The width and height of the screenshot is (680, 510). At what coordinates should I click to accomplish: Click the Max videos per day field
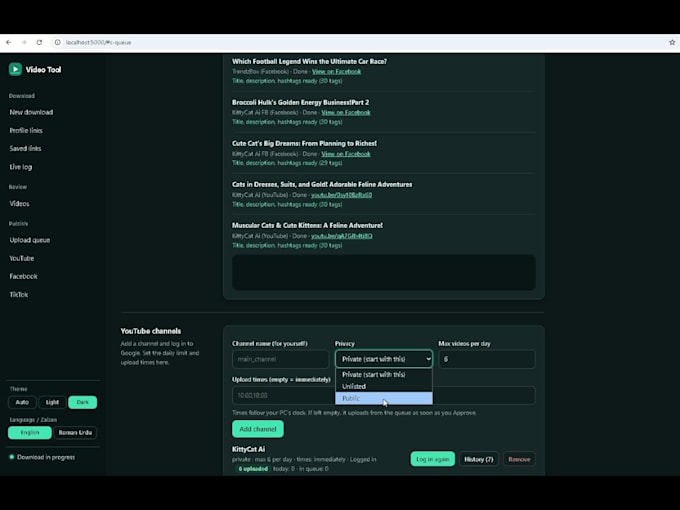[487, 360]
